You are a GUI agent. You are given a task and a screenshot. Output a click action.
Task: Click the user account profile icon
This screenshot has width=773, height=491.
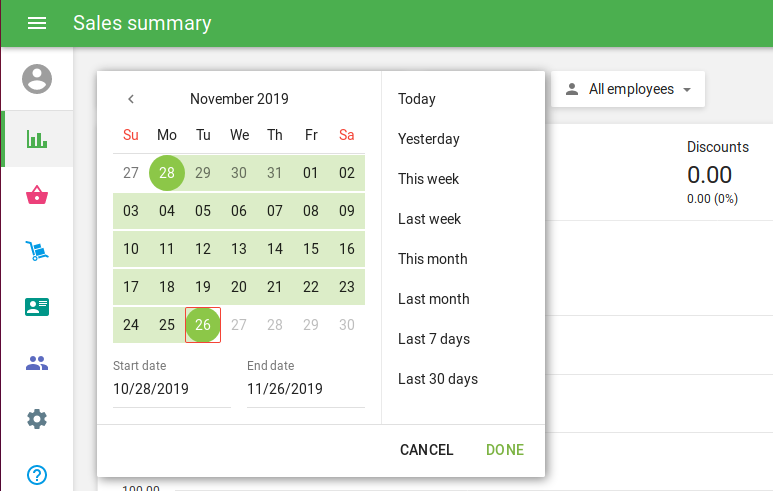pyautogui.click(x=37, y=79)
